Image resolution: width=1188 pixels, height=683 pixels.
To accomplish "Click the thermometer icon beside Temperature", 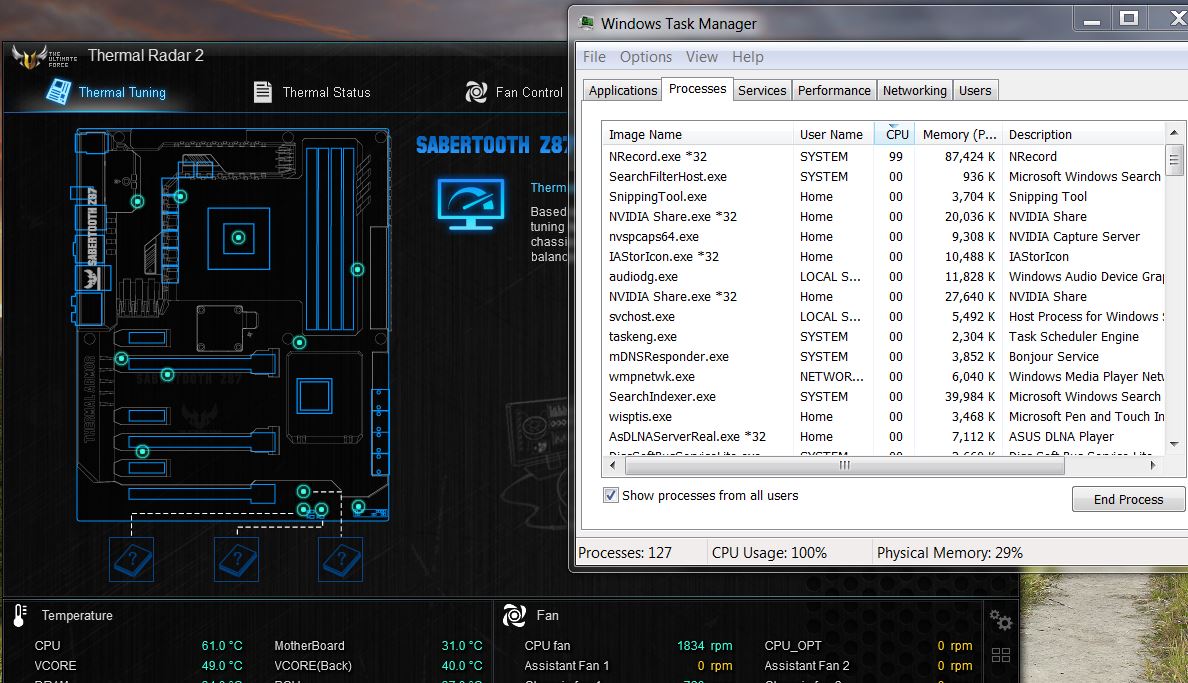I will (x=20, y=616).
